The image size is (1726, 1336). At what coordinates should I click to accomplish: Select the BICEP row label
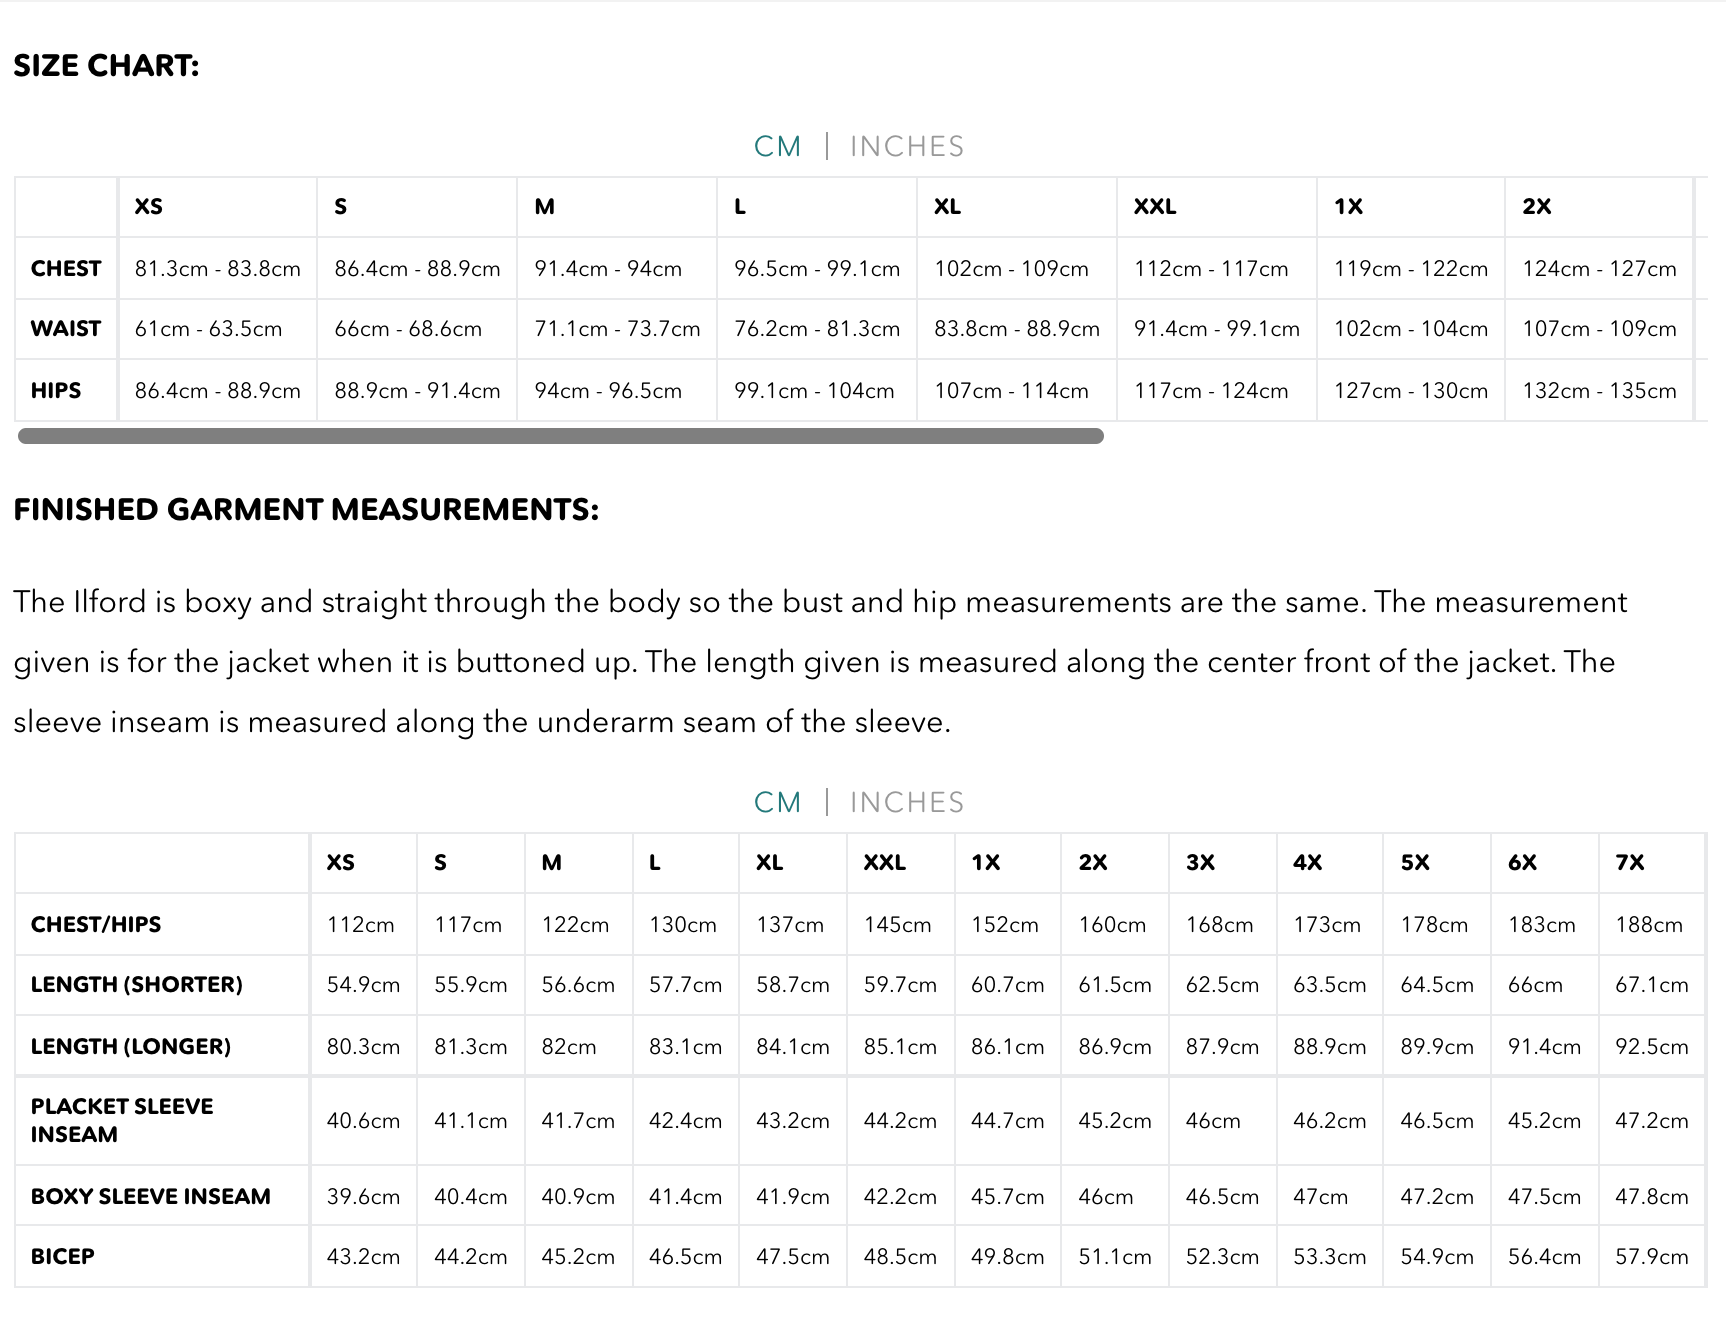coord(63,1257)
